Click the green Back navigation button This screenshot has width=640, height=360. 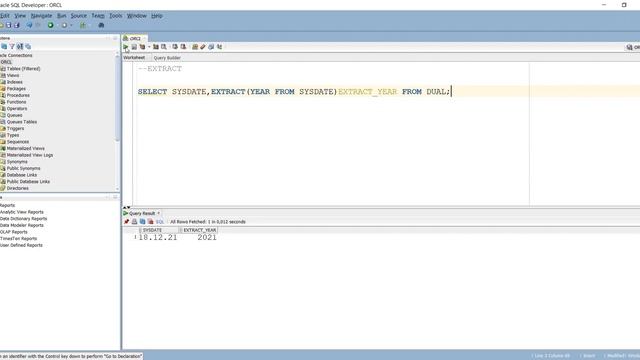pos(51,25)
